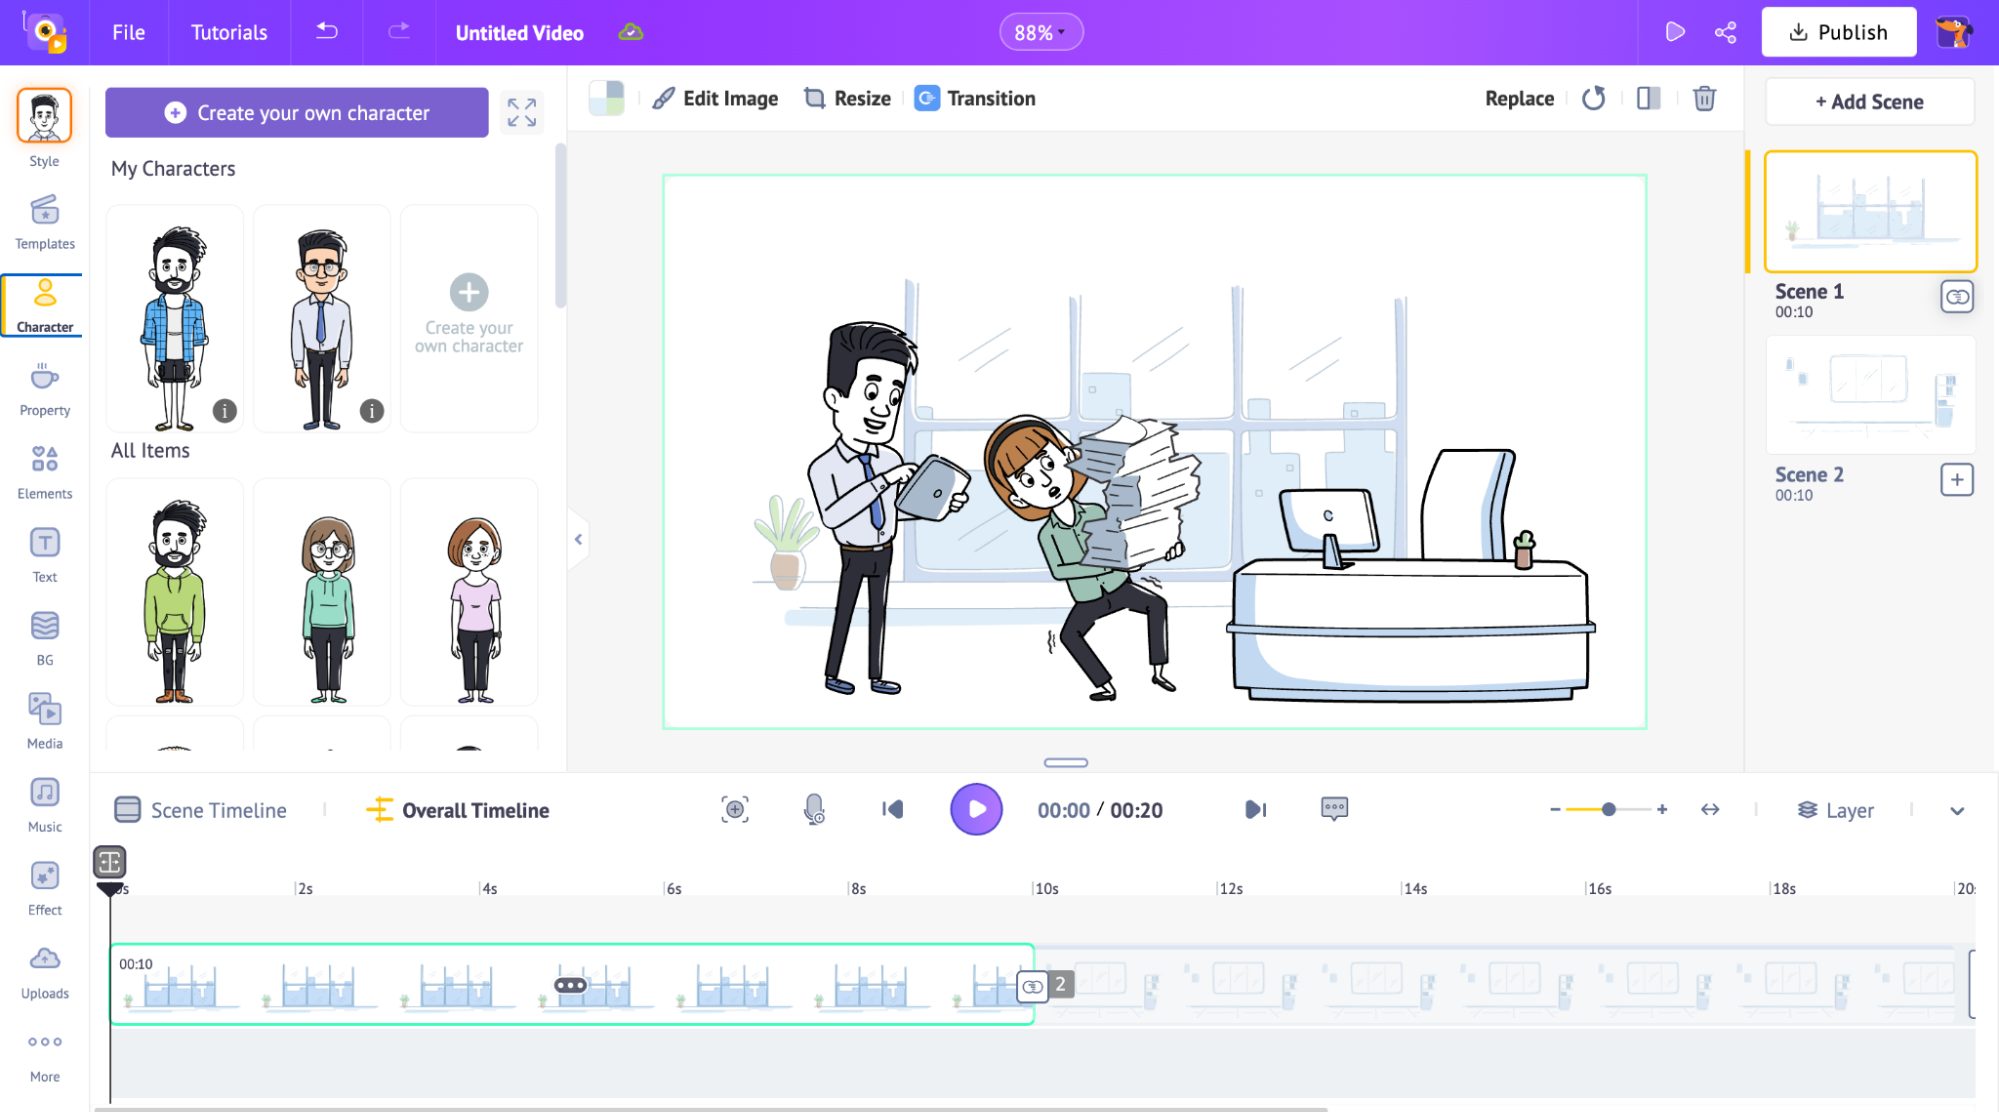Screen dimensions: 1999x1112
Task: Open the Text sidebar section
Action: [44, 555]
